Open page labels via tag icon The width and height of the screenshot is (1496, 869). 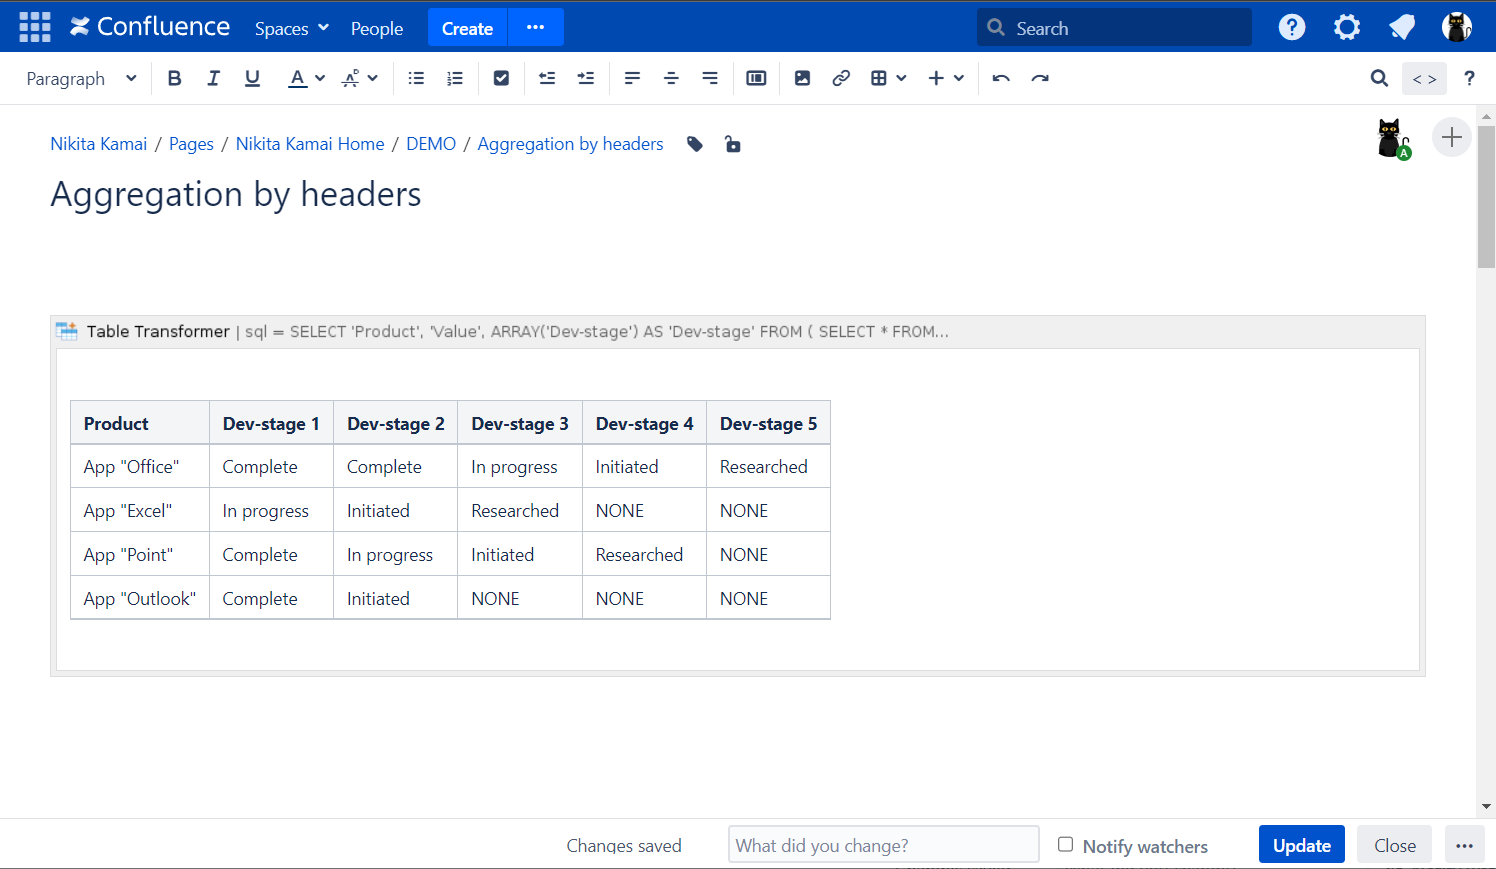click(x=695, y=144)
